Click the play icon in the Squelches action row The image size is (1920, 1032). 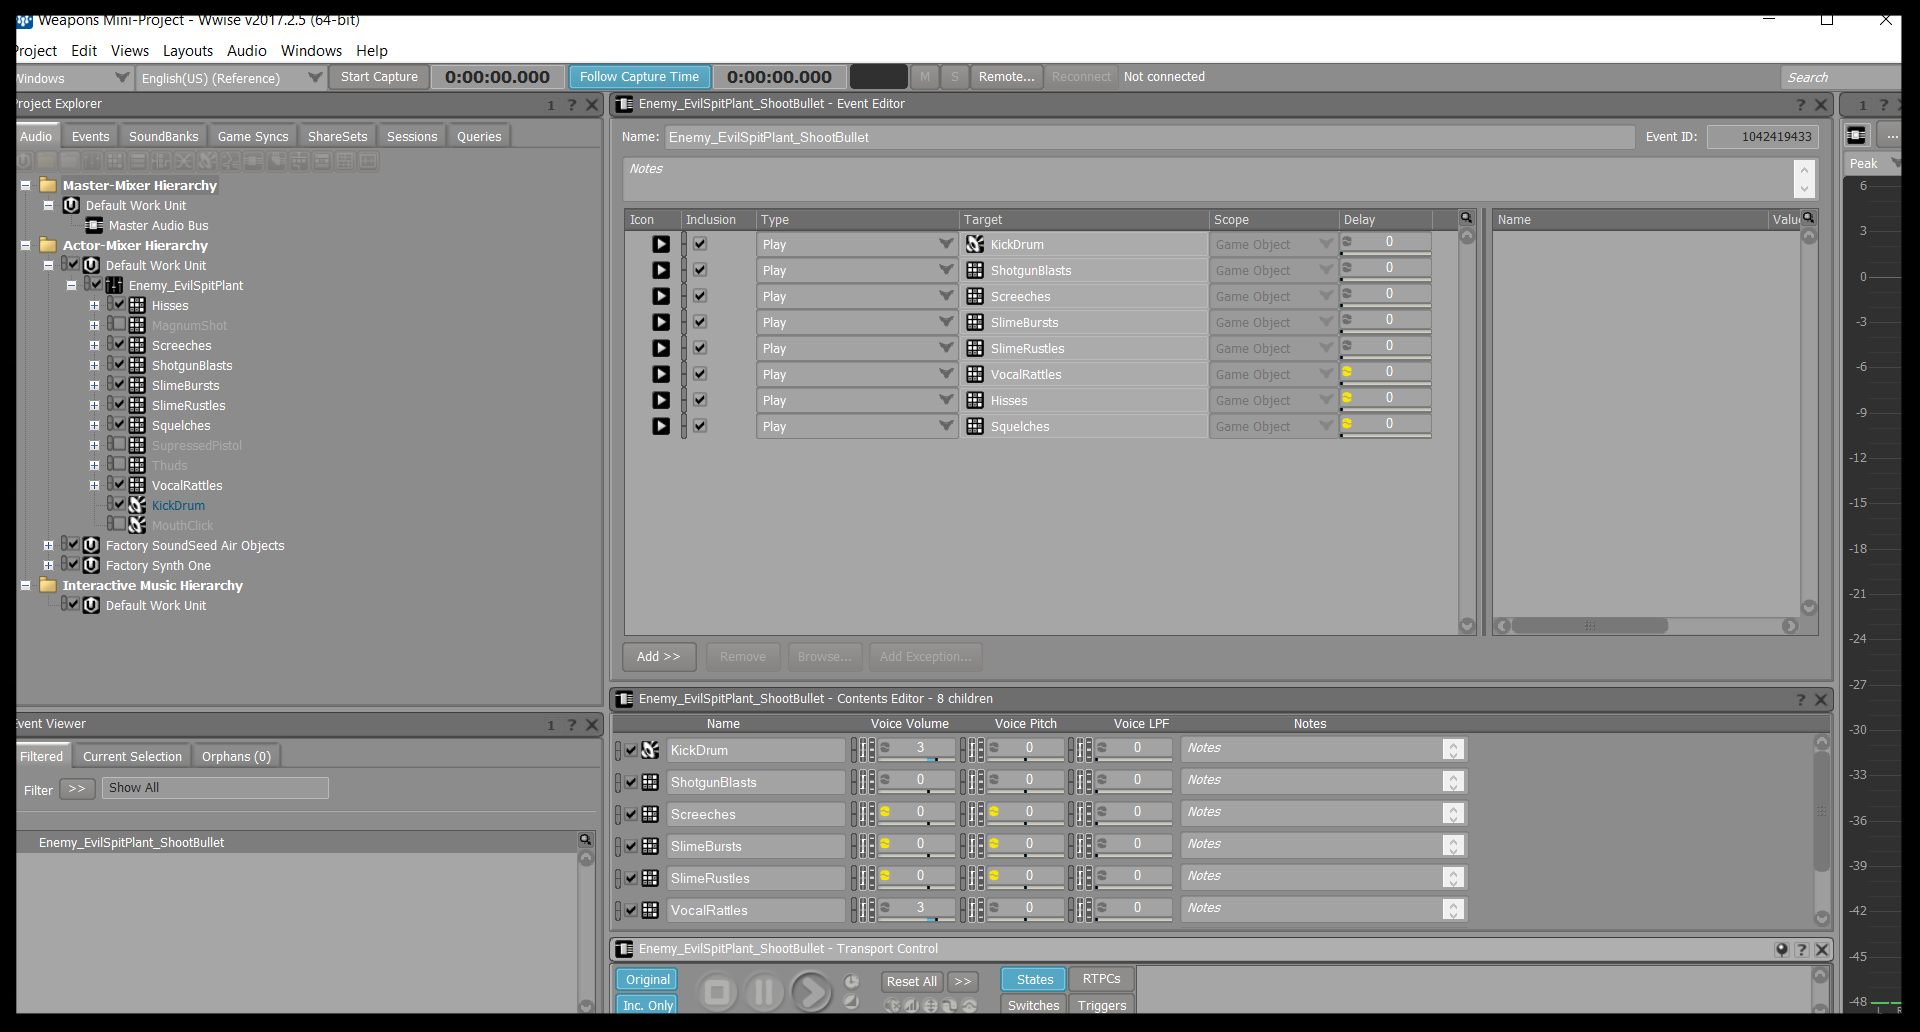click(x=661, y=426)
